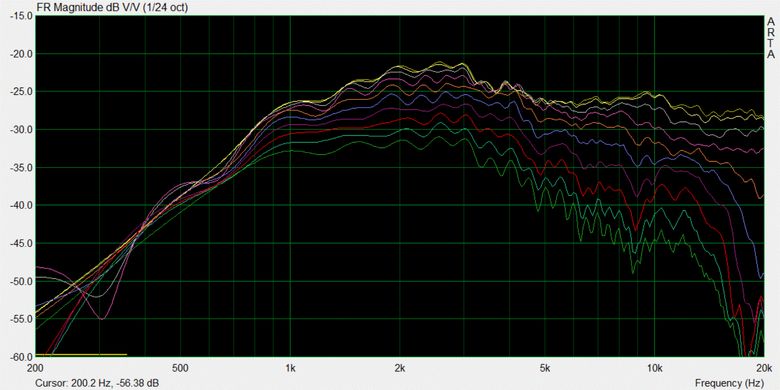Click the 2k frequency axis label
This screenshot has height=390, width=780.
(x=399, y=369)
